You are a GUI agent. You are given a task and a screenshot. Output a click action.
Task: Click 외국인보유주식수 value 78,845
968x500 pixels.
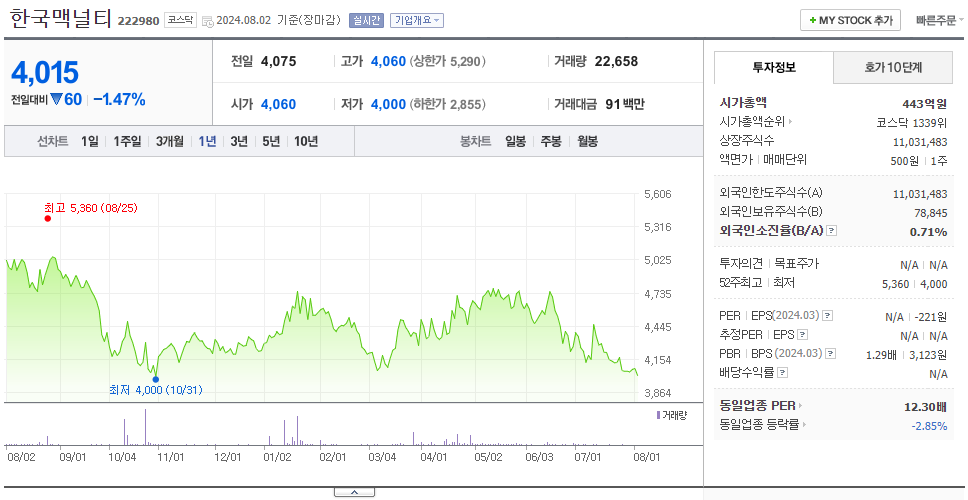point(930,213)
